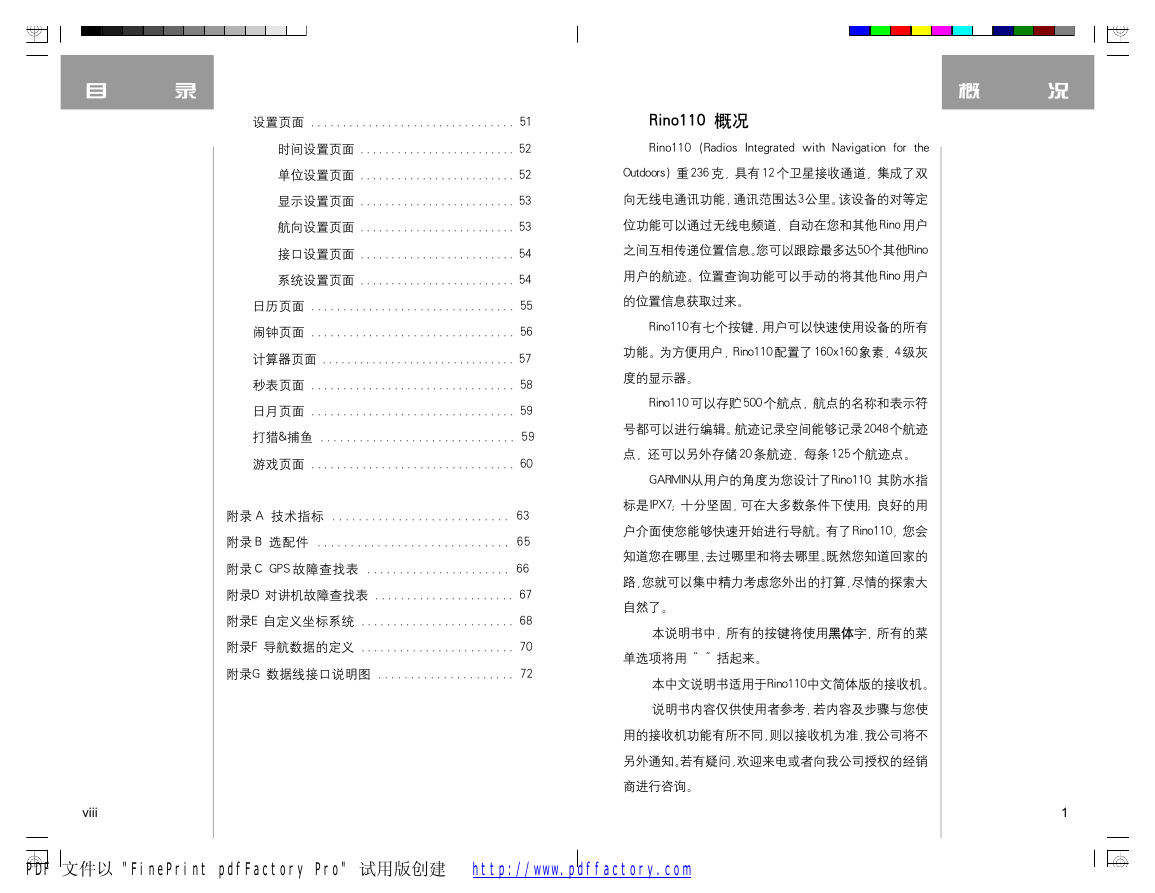Click the gray 目录 header tab
This screenshot has width=1155, height=893.
[137, 83]
